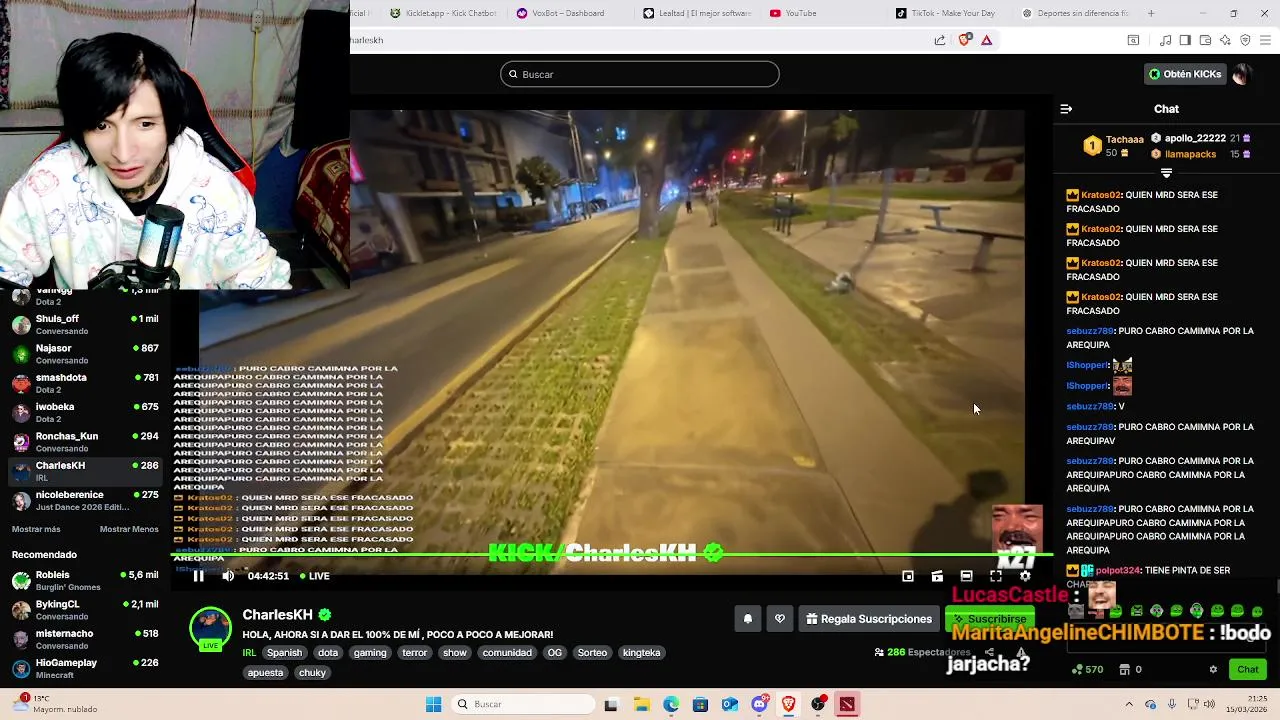Jump to LIVE indicator in player
Viewport: 1280px width, 720px height.
[315, 576]
